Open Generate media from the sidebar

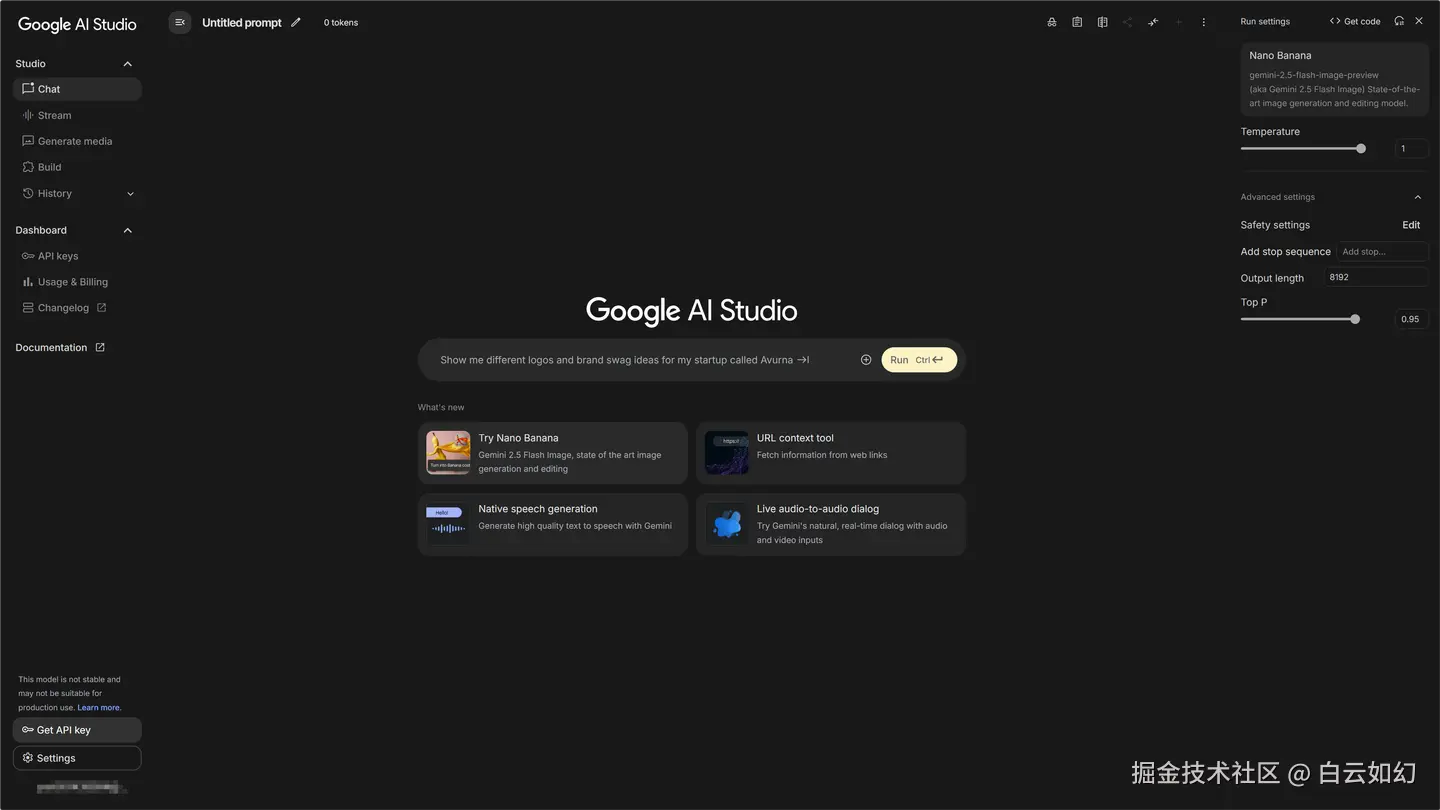77,141
